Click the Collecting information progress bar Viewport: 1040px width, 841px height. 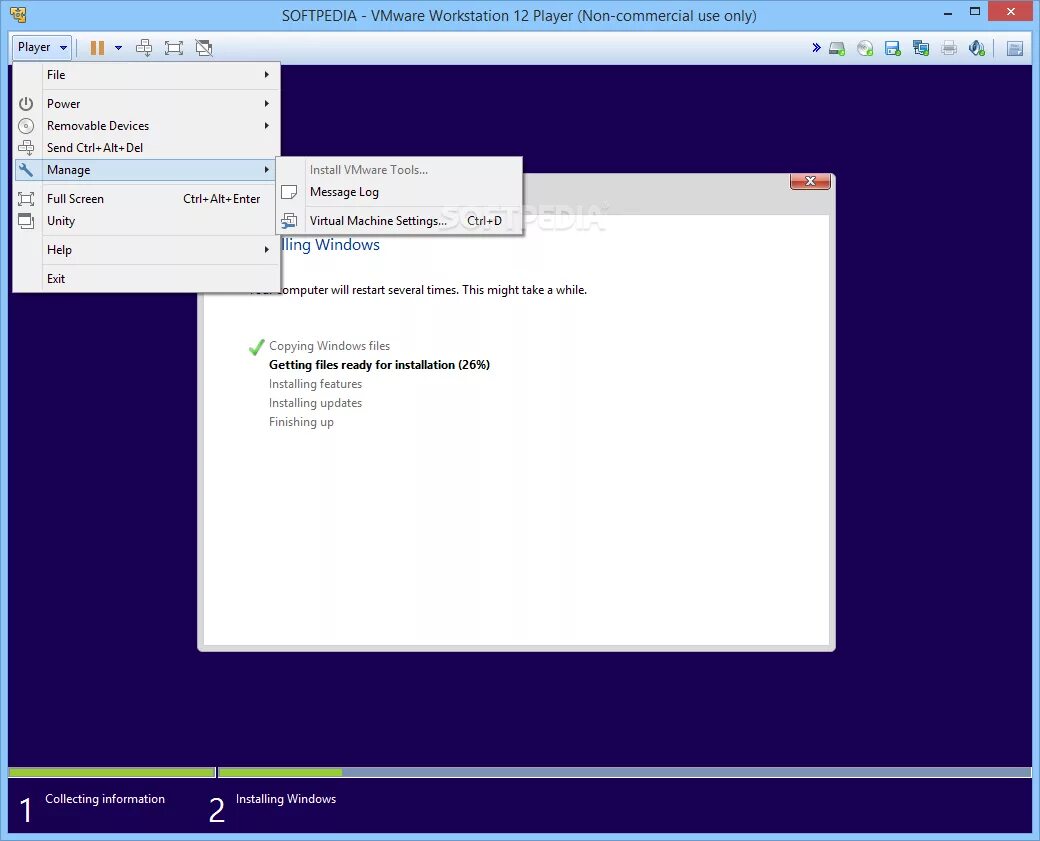click(x=110, y=772)
